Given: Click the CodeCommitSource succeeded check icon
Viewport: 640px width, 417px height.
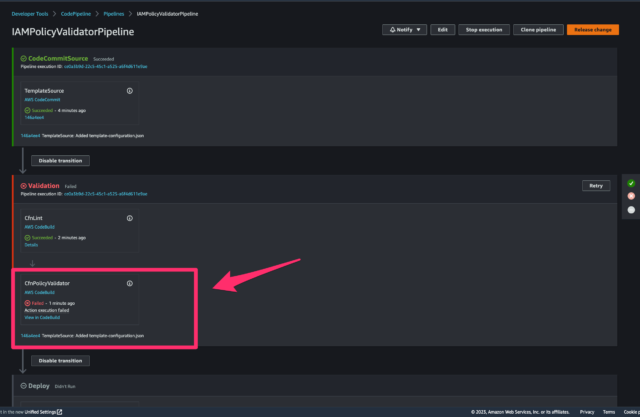Looking at the screenshot, I should coord(24,59).
